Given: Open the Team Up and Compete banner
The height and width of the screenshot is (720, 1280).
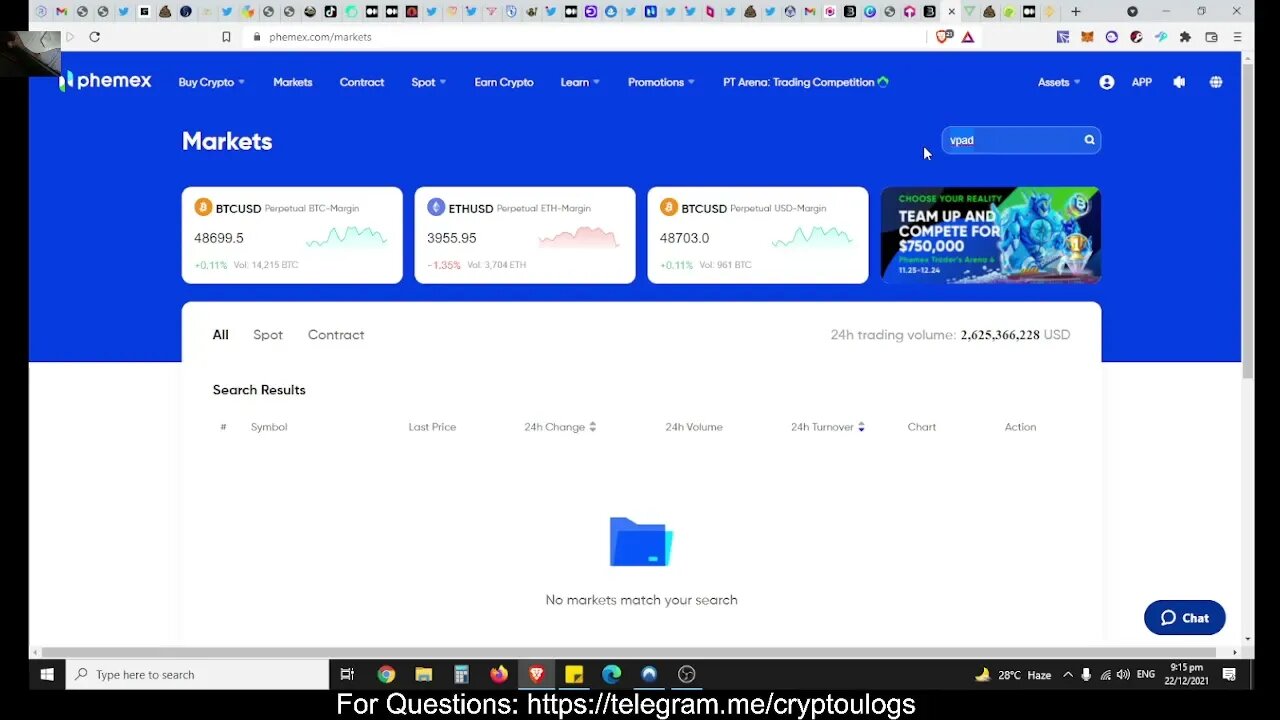Looking at the screenshot, I should point(991,235).
